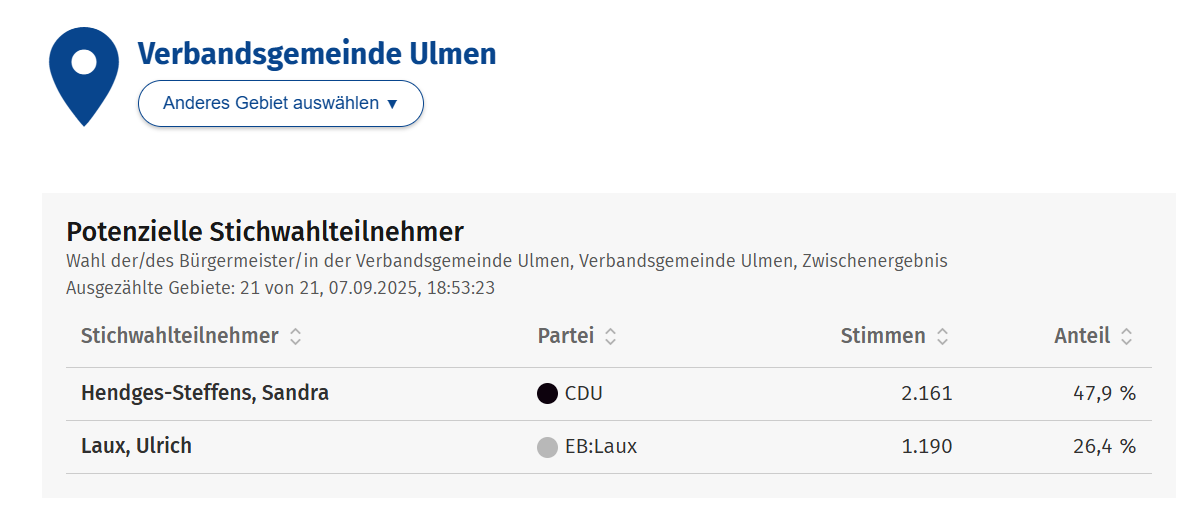Sort by Stichwahlteilnehmer column arrows
Viewport: 1190px width, 516px height.
tap(295, 337)
